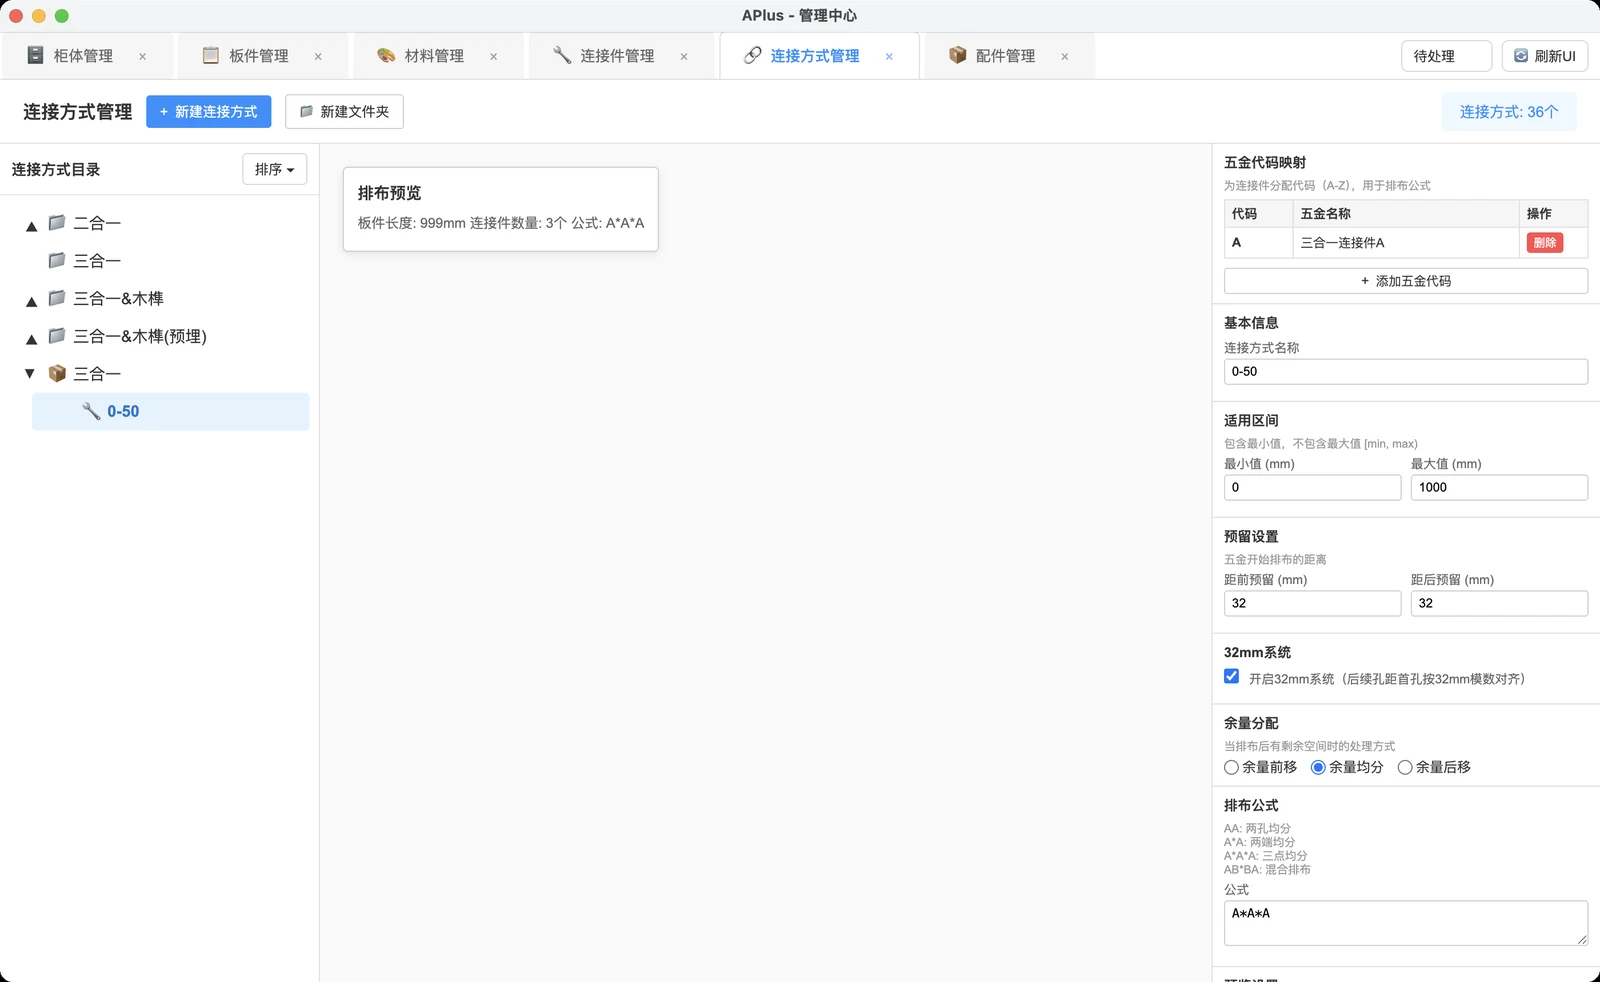Close the 板件管理 tab
This screenshot has width=1600, height=982.
point(318,57)
